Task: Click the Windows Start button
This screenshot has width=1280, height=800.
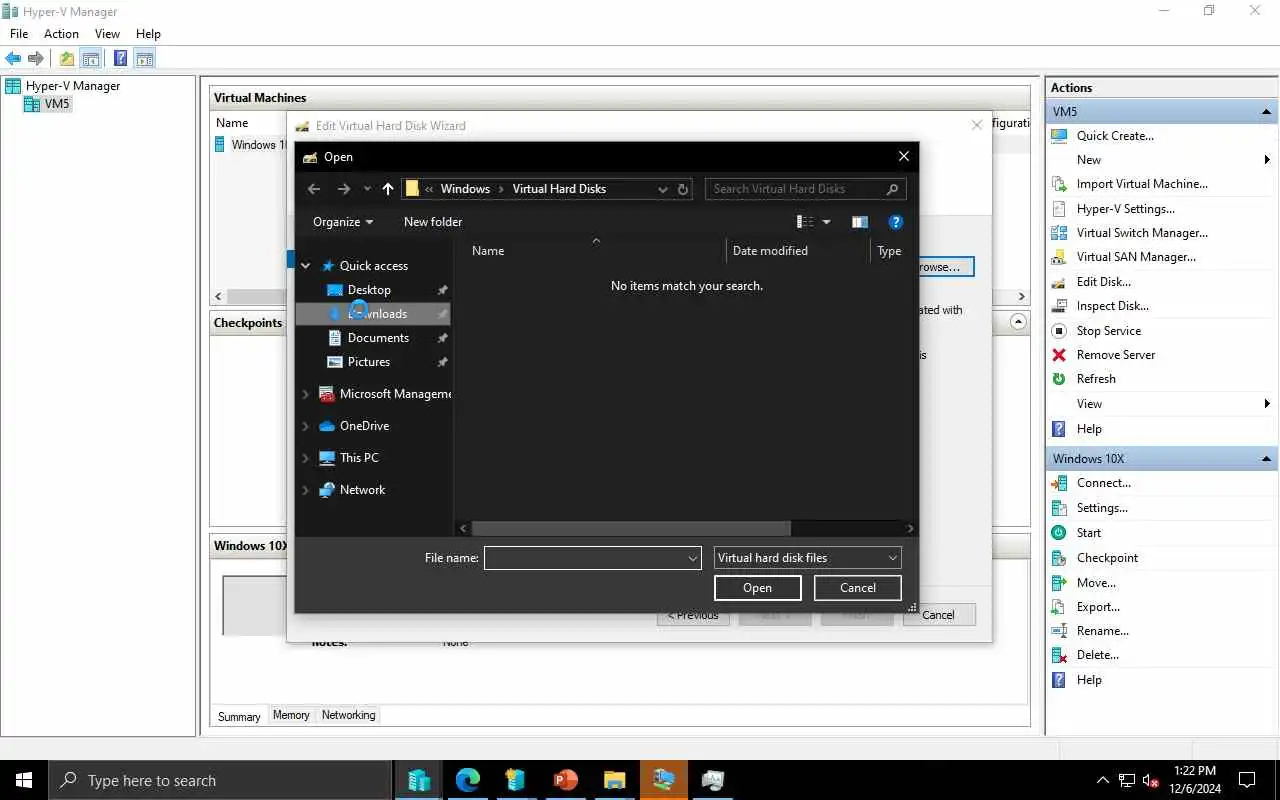Action: pyautogui.click(x=24, y=780)
